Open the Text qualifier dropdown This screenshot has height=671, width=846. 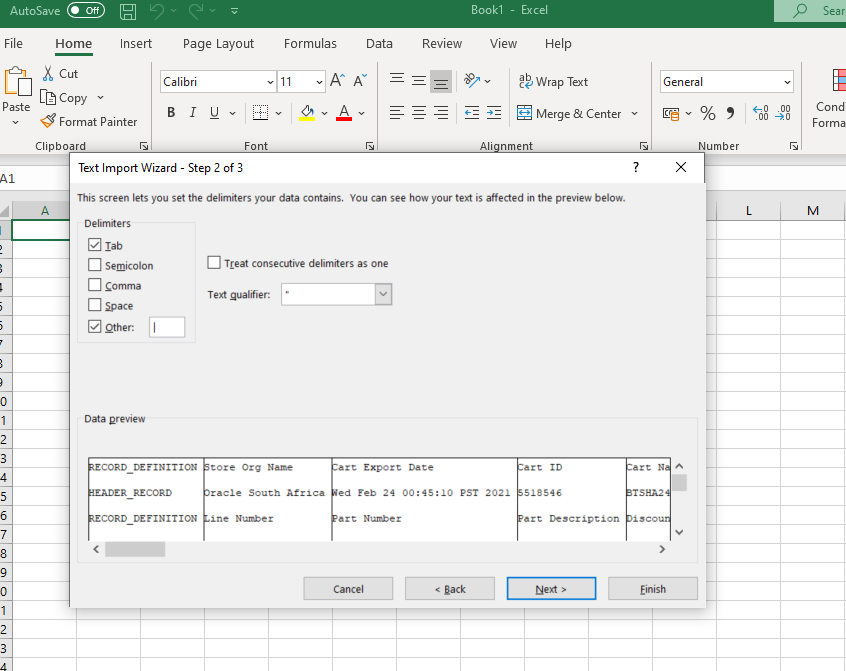(383, 294)
